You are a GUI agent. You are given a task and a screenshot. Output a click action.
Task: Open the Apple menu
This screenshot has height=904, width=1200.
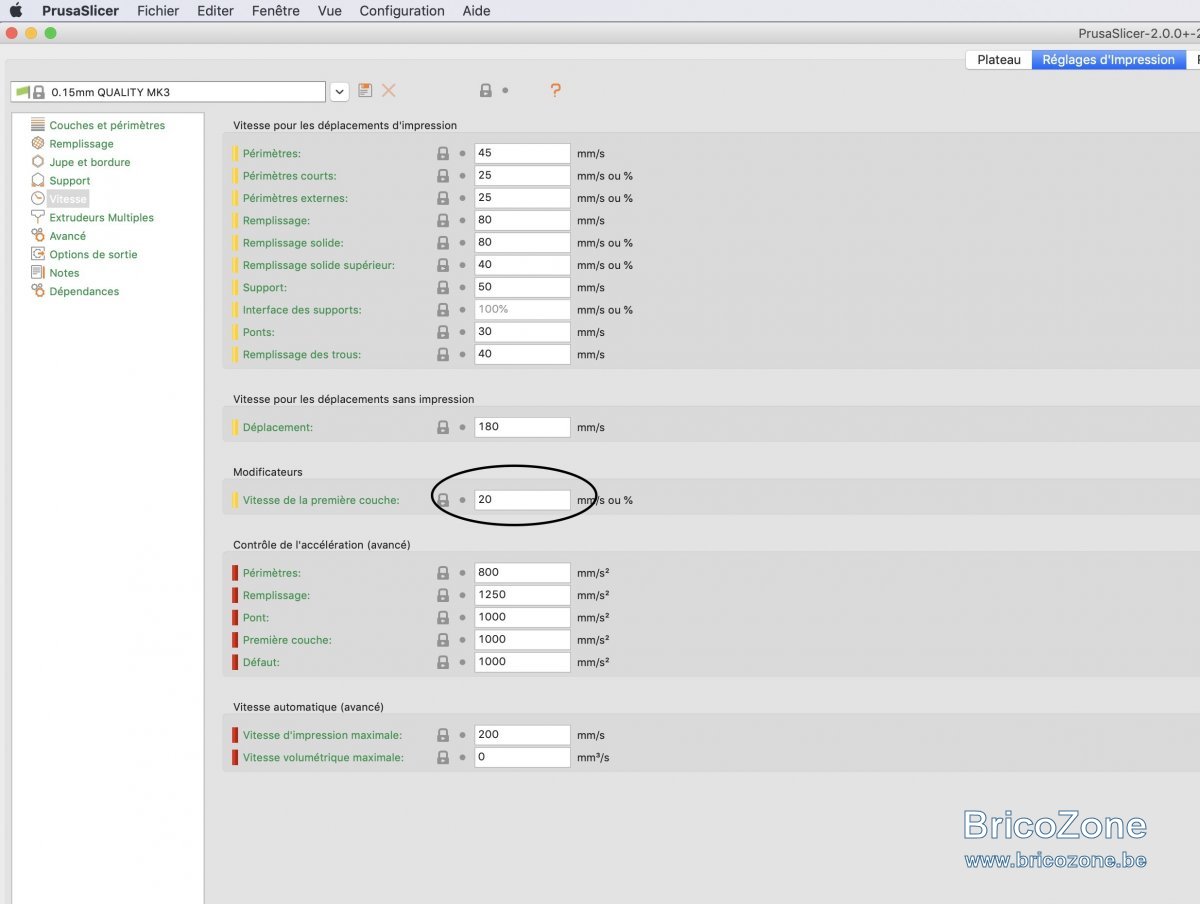[x=15, y=11]
